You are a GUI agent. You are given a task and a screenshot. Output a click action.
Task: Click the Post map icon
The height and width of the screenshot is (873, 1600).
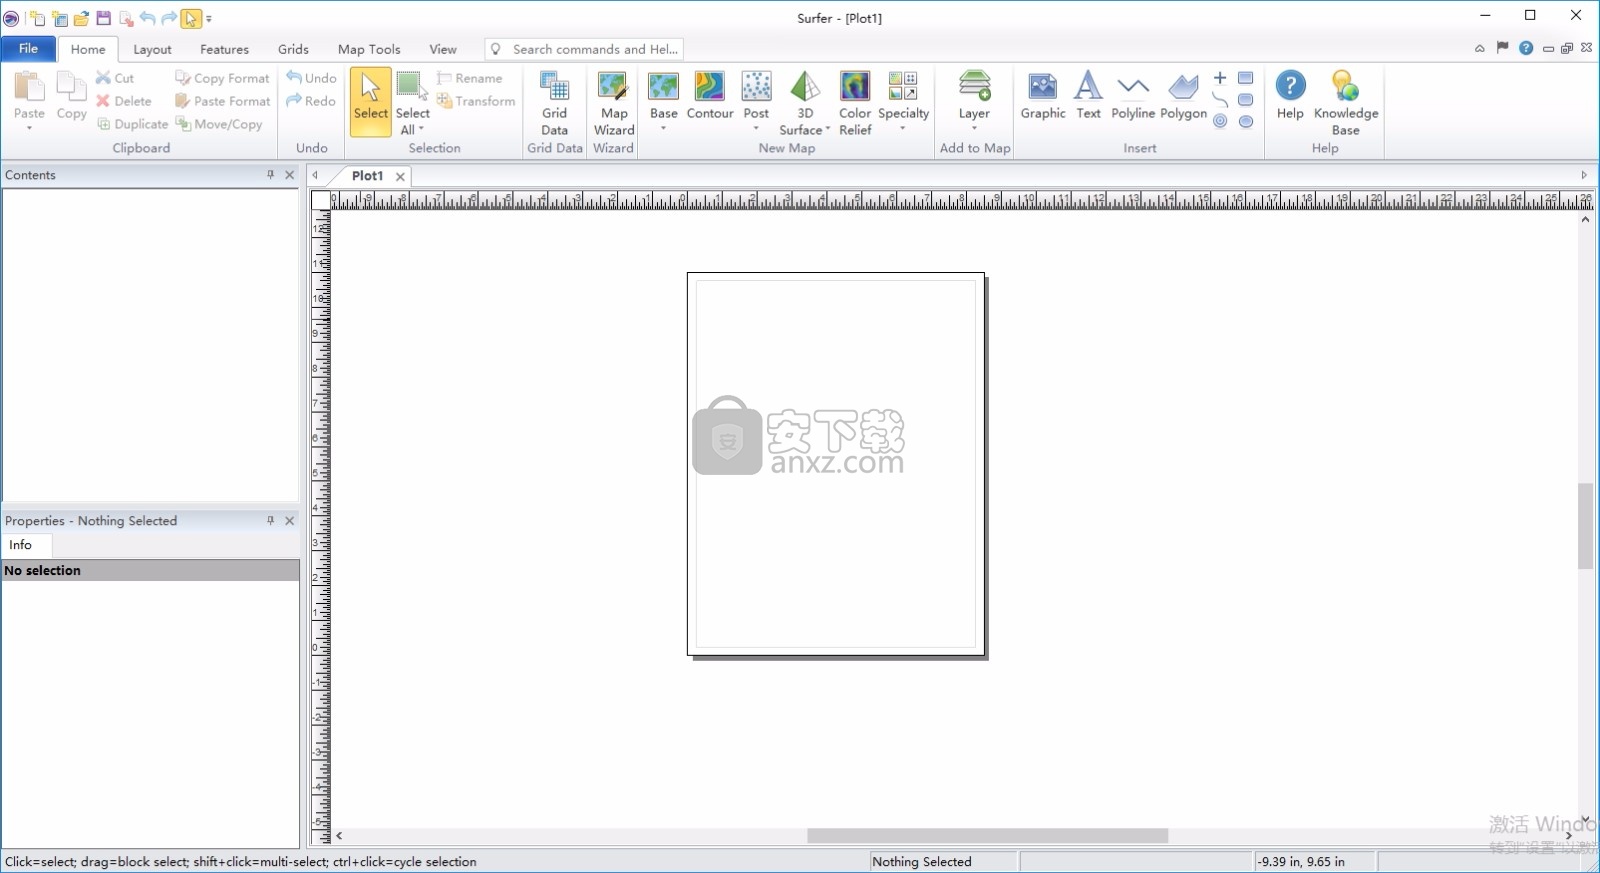pos(756,86)
